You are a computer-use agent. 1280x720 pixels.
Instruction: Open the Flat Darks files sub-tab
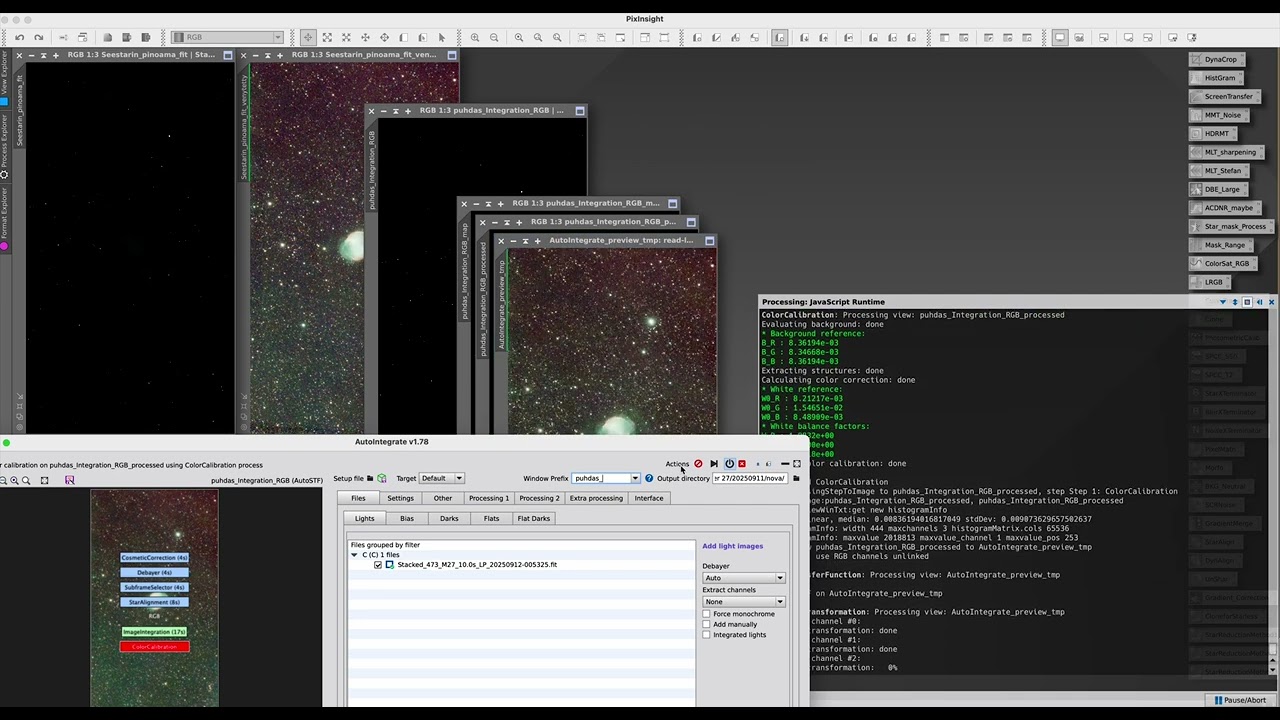click(x=534, y=518)
